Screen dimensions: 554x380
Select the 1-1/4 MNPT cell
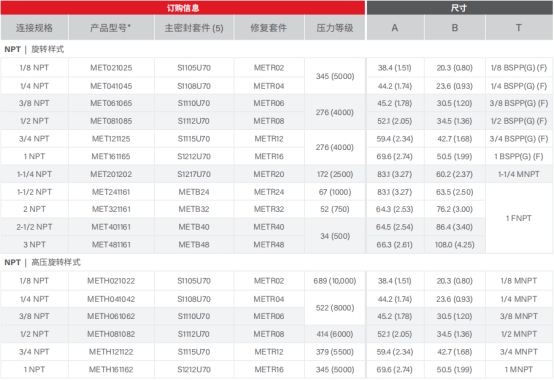tap(519, 174)
